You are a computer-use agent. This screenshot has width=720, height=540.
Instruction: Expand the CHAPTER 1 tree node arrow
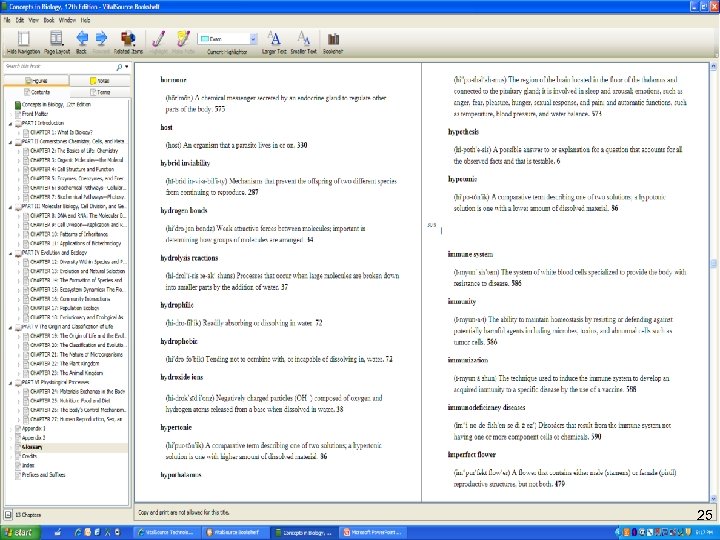tap(19, 133)
